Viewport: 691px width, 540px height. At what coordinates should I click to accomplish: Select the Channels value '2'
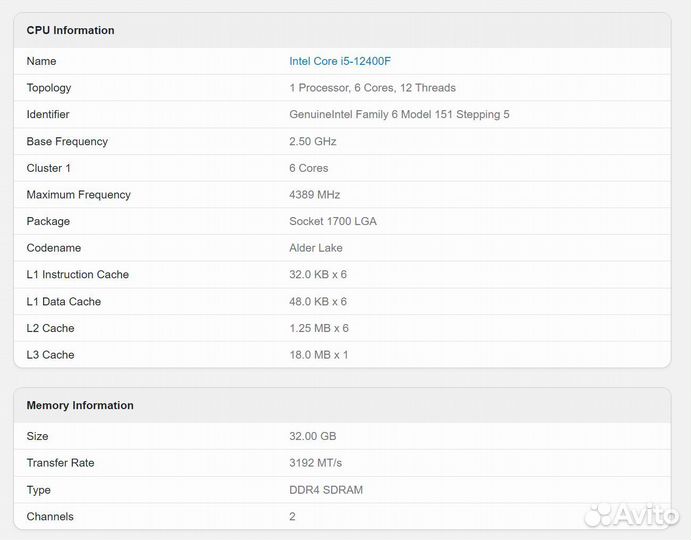pyautogui.click(x=292, y=516)
